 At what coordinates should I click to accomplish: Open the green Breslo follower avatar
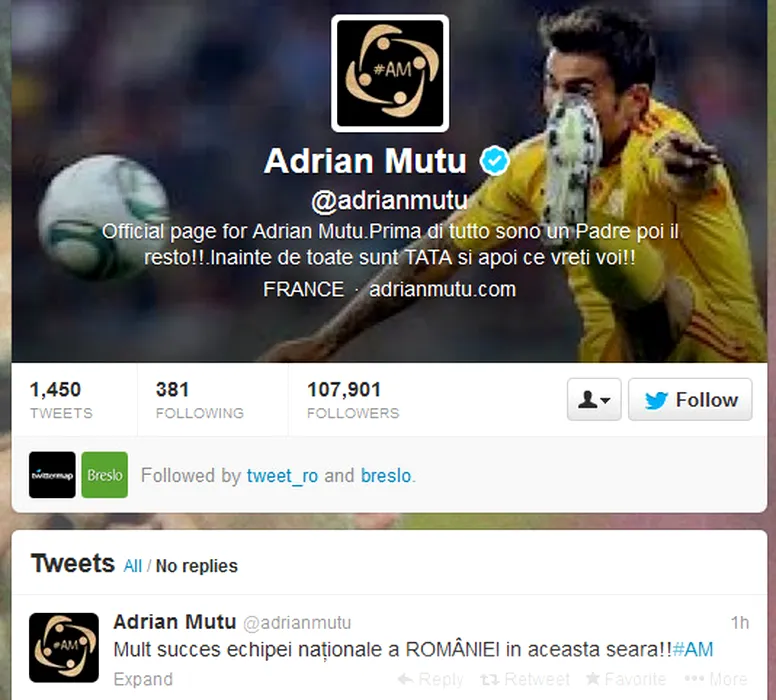click(104, 475)
